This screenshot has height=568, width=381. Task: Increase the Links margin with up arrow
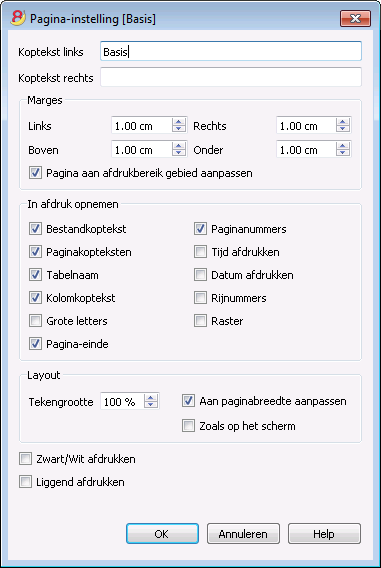pos(179,122)
